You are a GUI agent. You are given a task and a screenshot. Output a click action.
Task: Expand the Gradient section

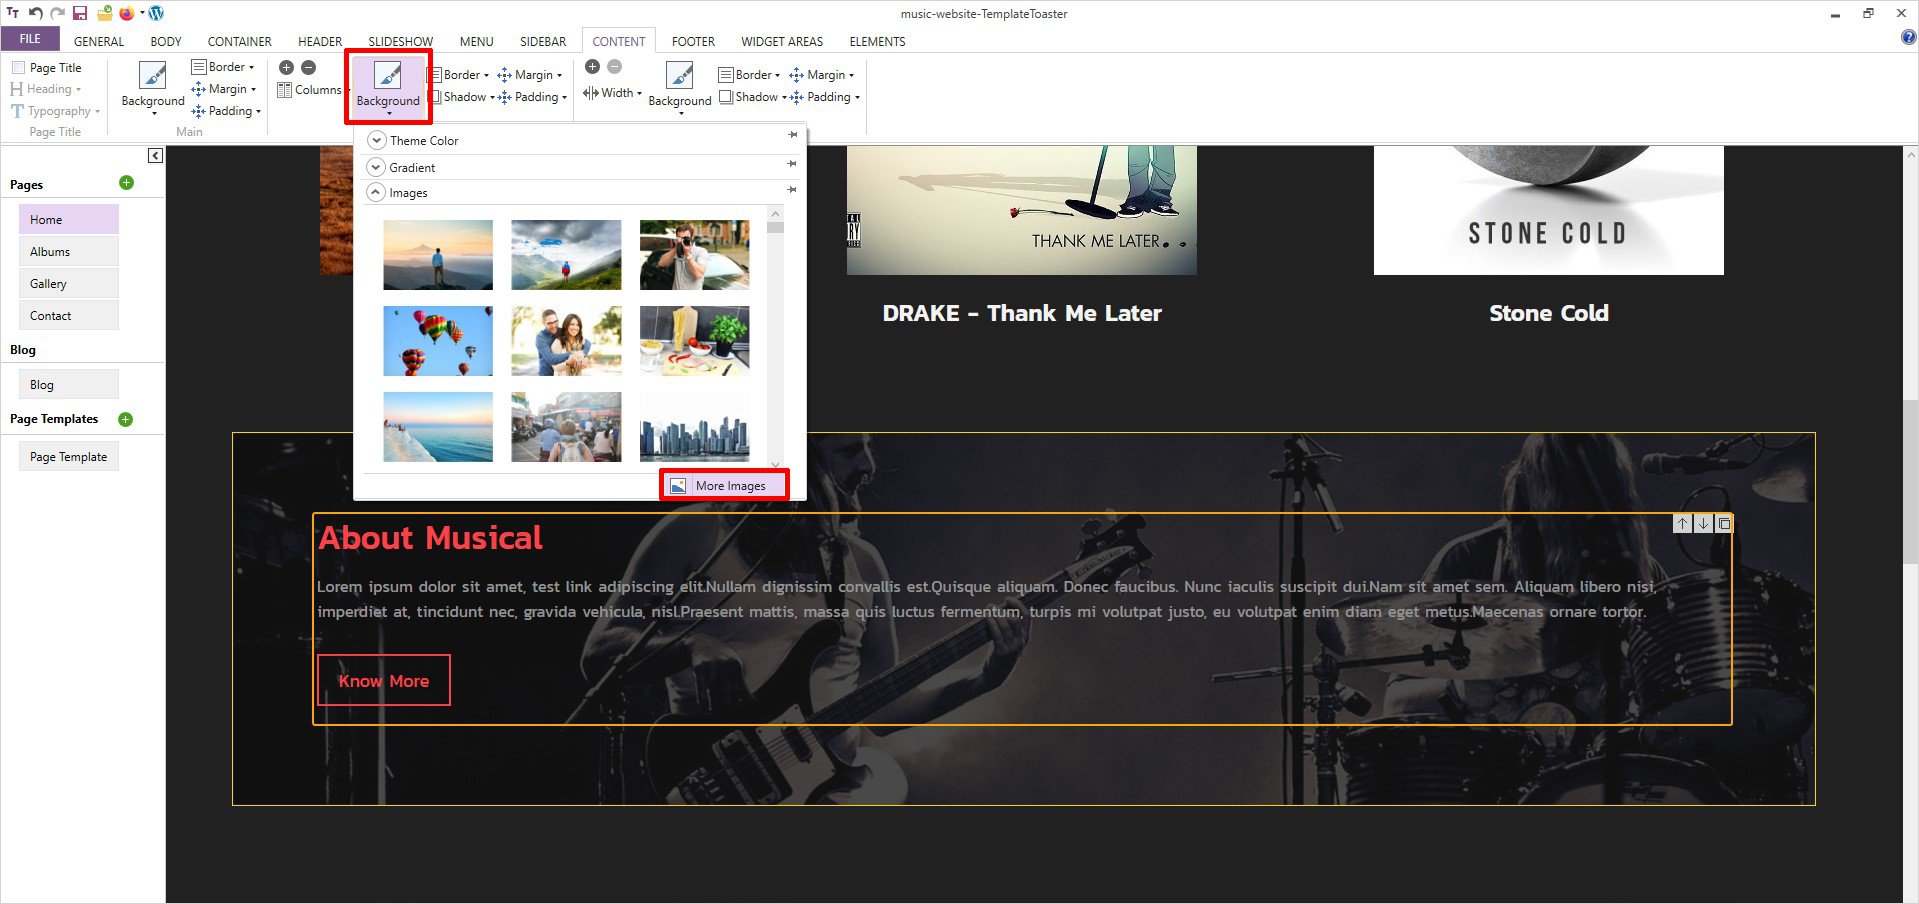click(377, 168)
